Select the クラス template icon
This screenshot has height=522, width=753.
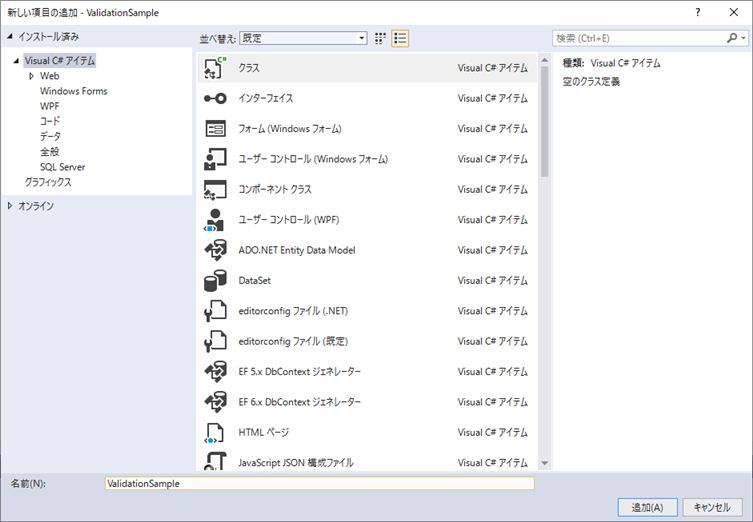pos(215,68)
